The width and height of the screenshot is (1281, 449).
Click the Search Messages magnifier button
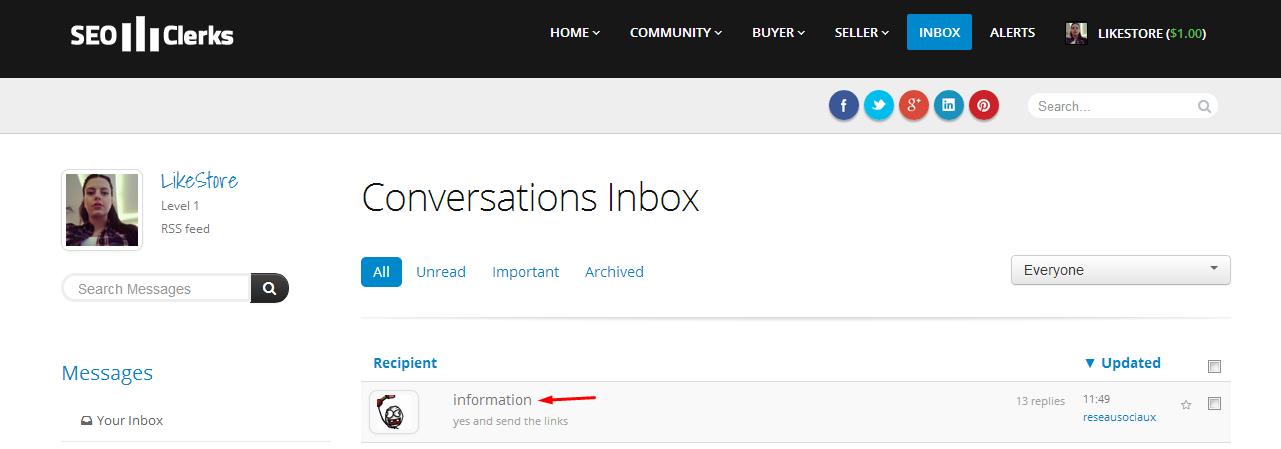click(269, 288)
